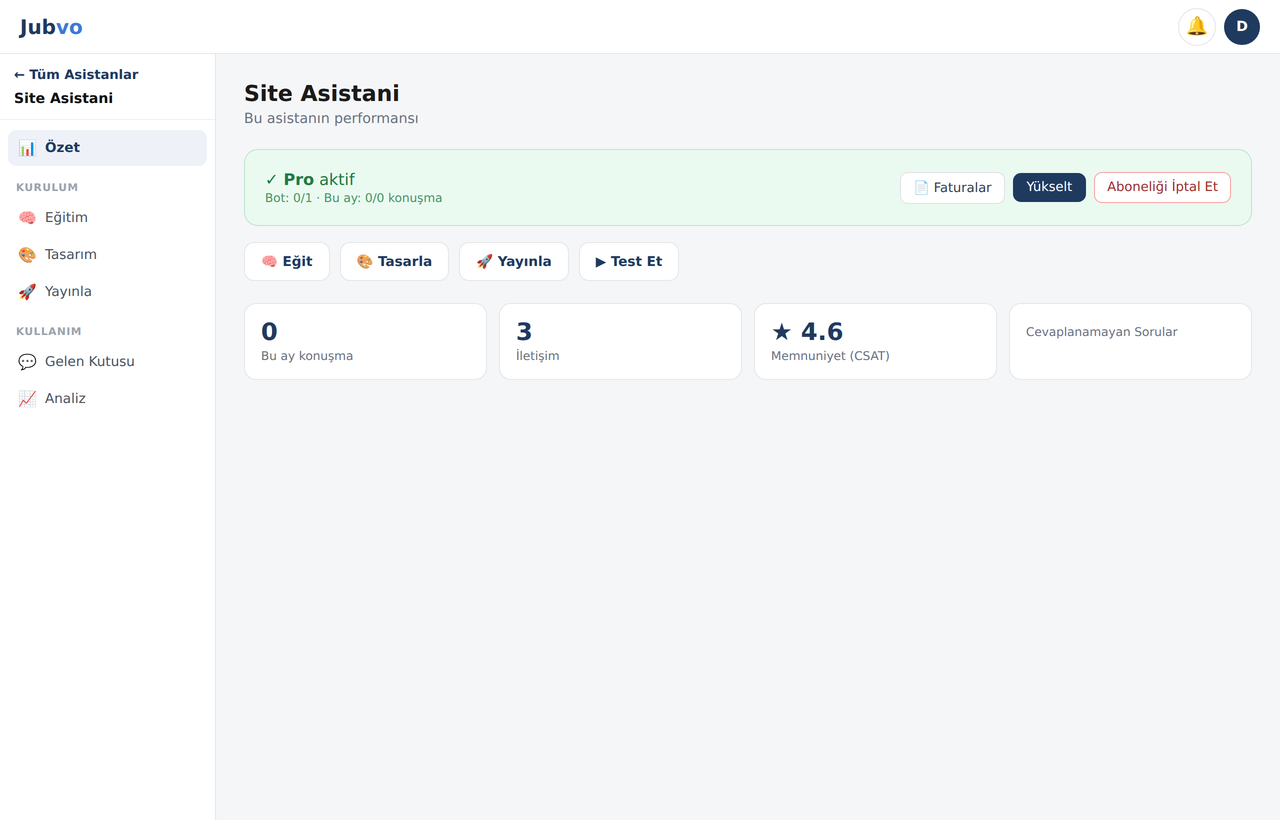Open the İletişim stat card
The width and height of the screenshot is (1280, 820).
620,342
